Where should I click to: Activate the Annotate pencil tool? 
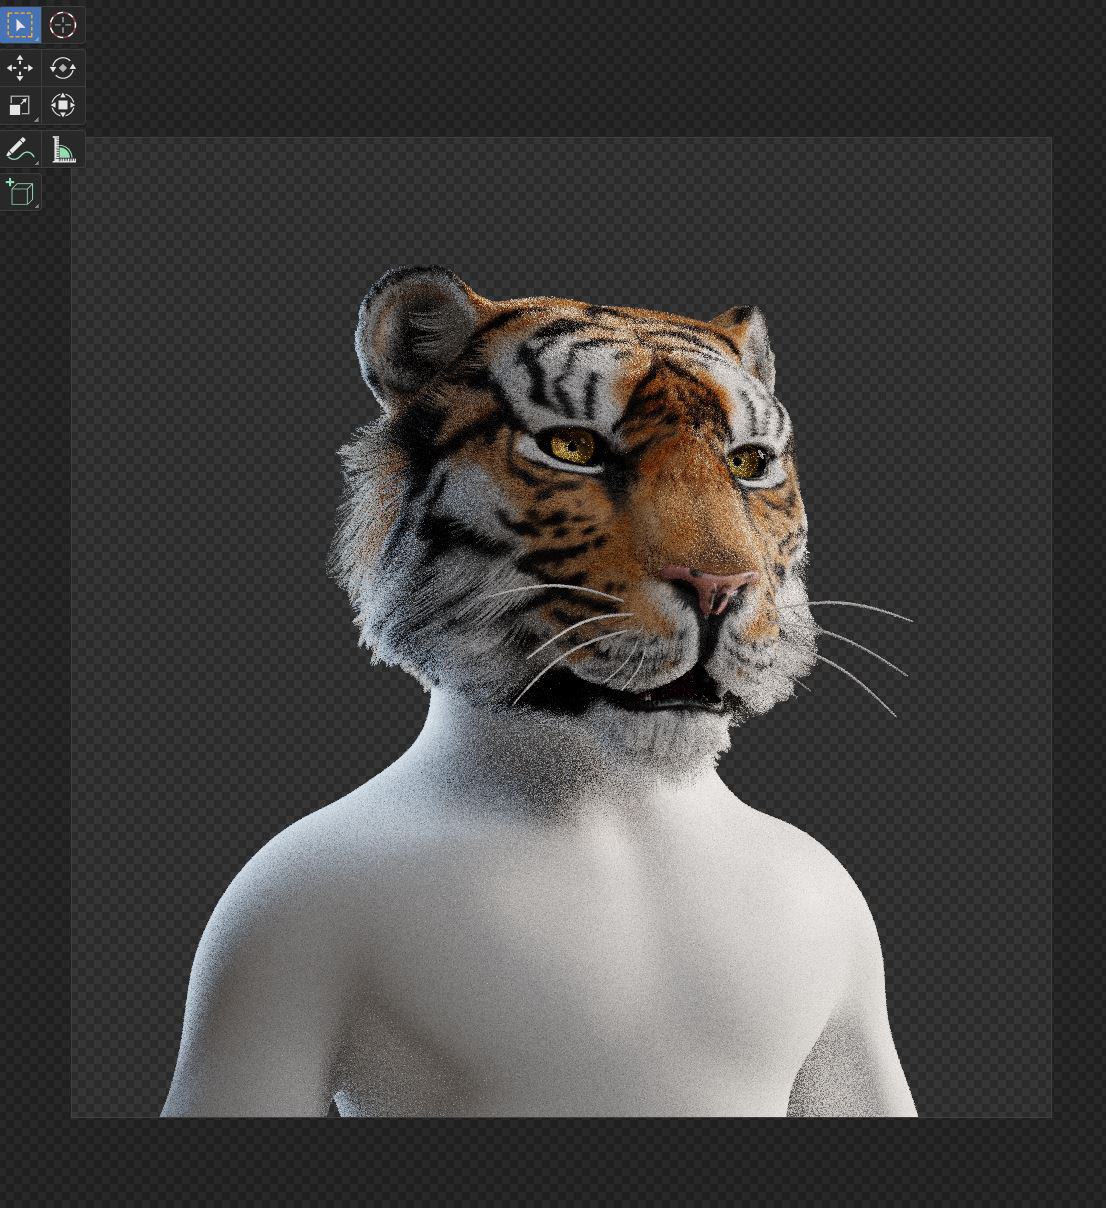point(20,150)
